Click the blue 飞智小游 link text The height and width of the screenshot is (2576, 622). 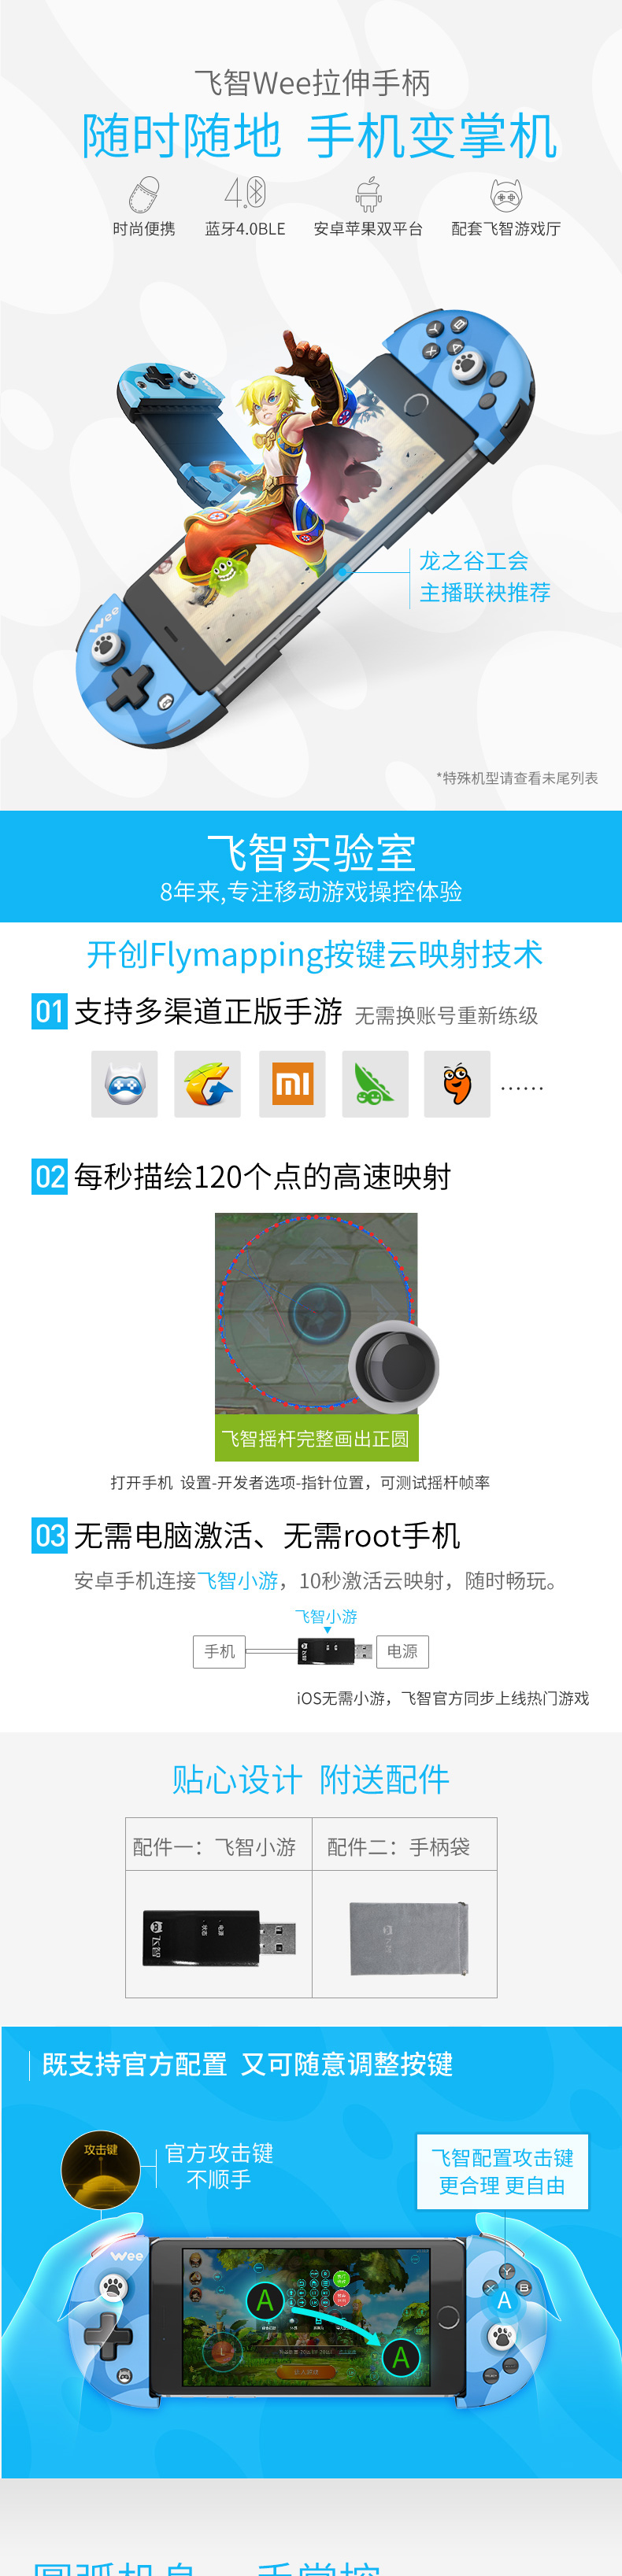(x=237, y=1580)
